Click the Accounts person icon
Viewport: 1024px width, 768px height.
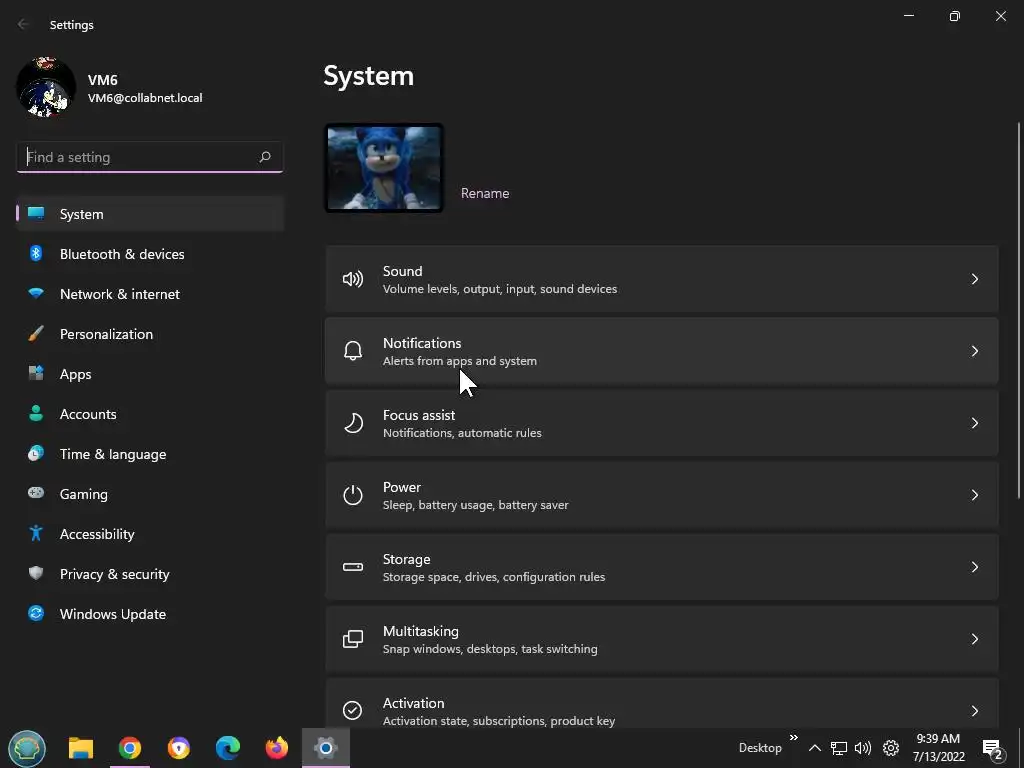tap(36, 413)
